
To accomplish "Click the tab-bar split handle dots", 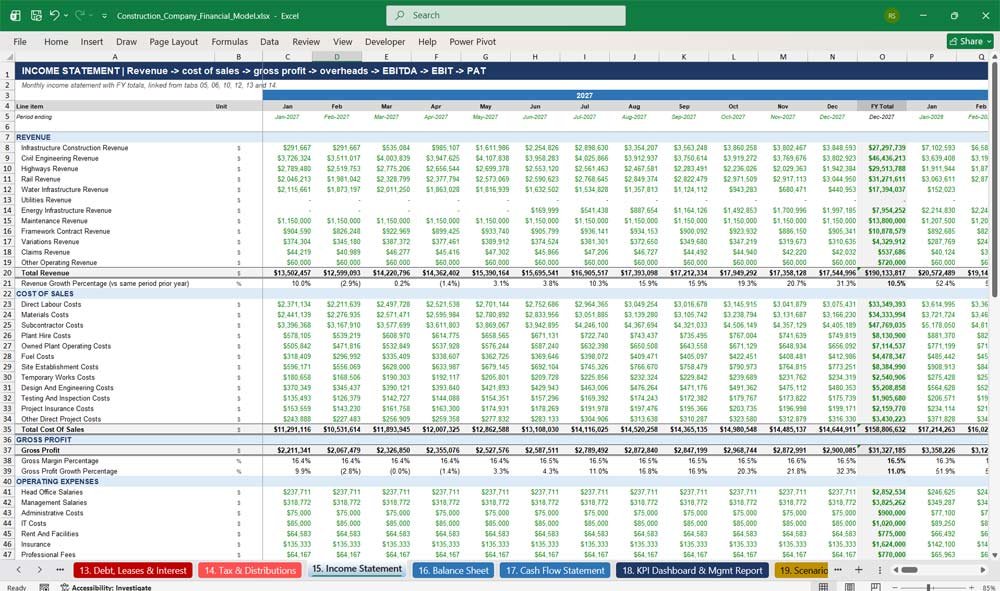I will coord(879,570).
